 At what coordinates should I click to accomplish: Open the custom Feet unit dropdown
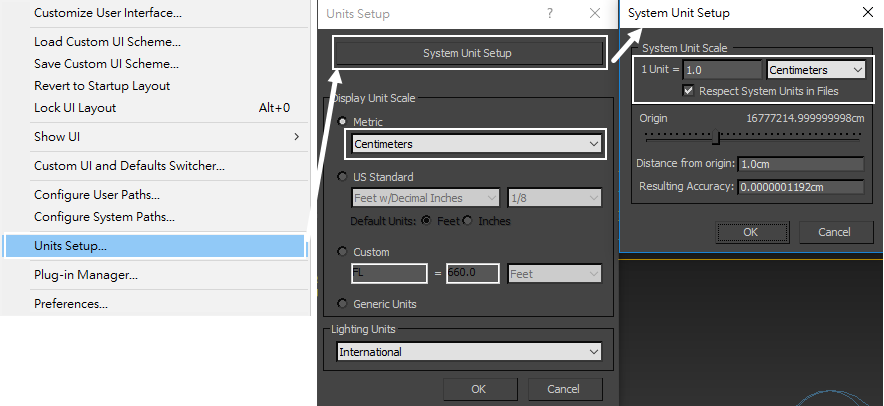[x=554, y=273]
